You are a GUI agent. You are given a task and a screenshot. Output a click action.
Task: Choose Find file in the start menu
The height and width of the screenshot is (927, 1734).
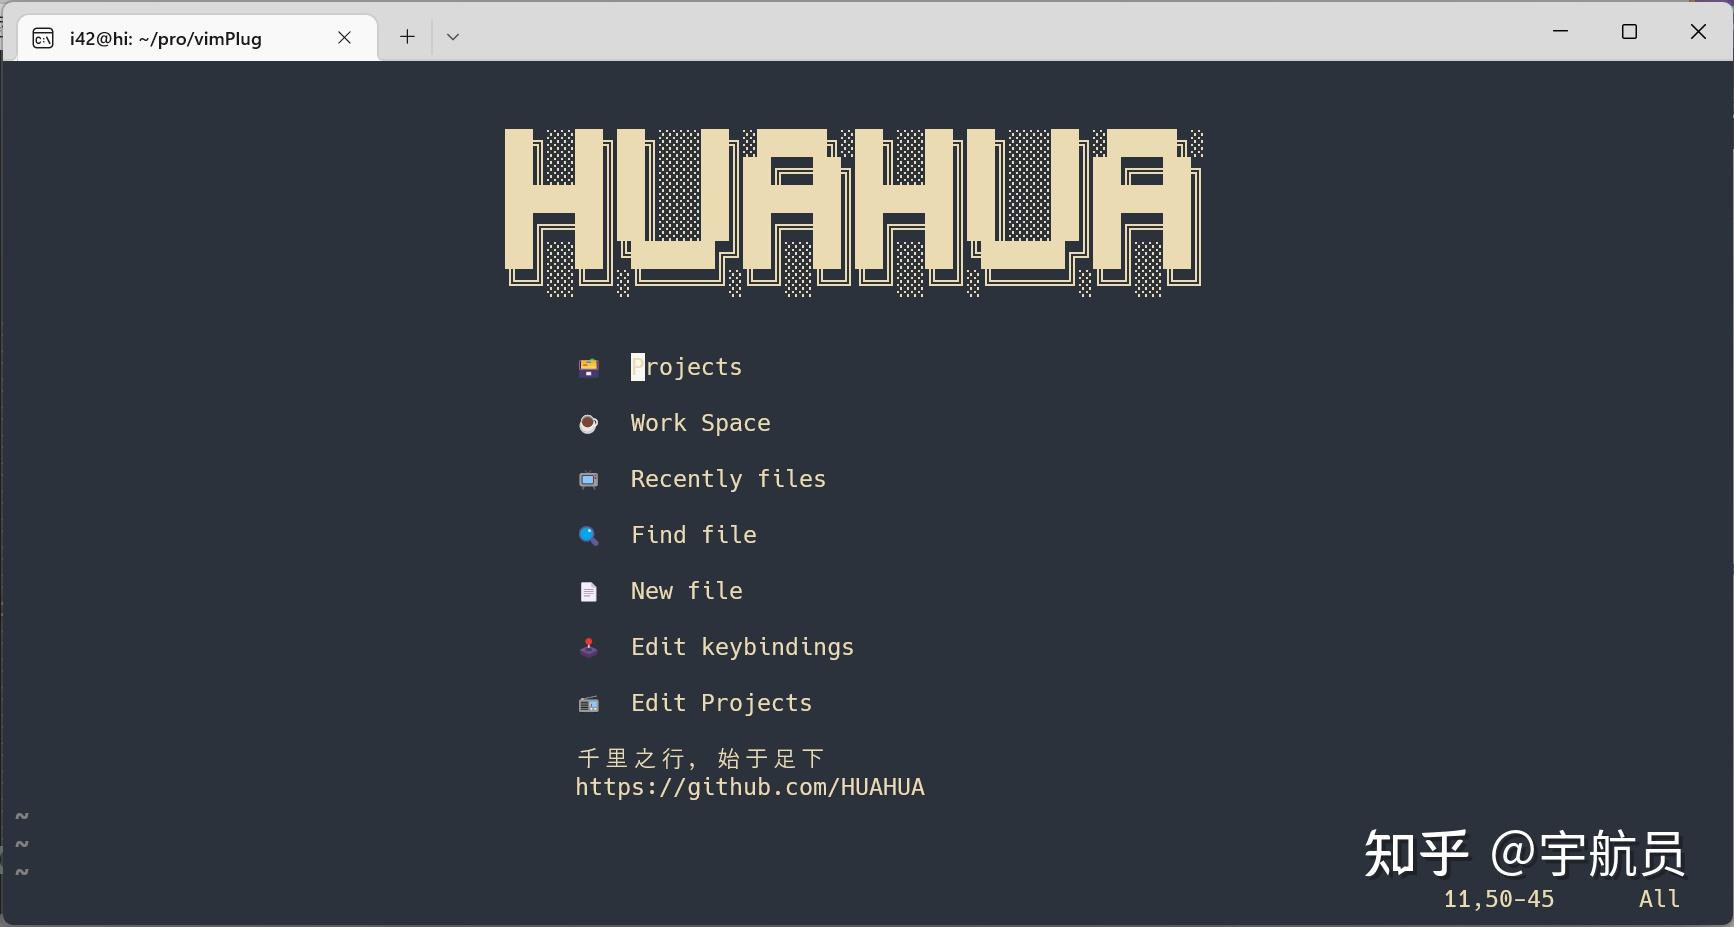point(693,535)
